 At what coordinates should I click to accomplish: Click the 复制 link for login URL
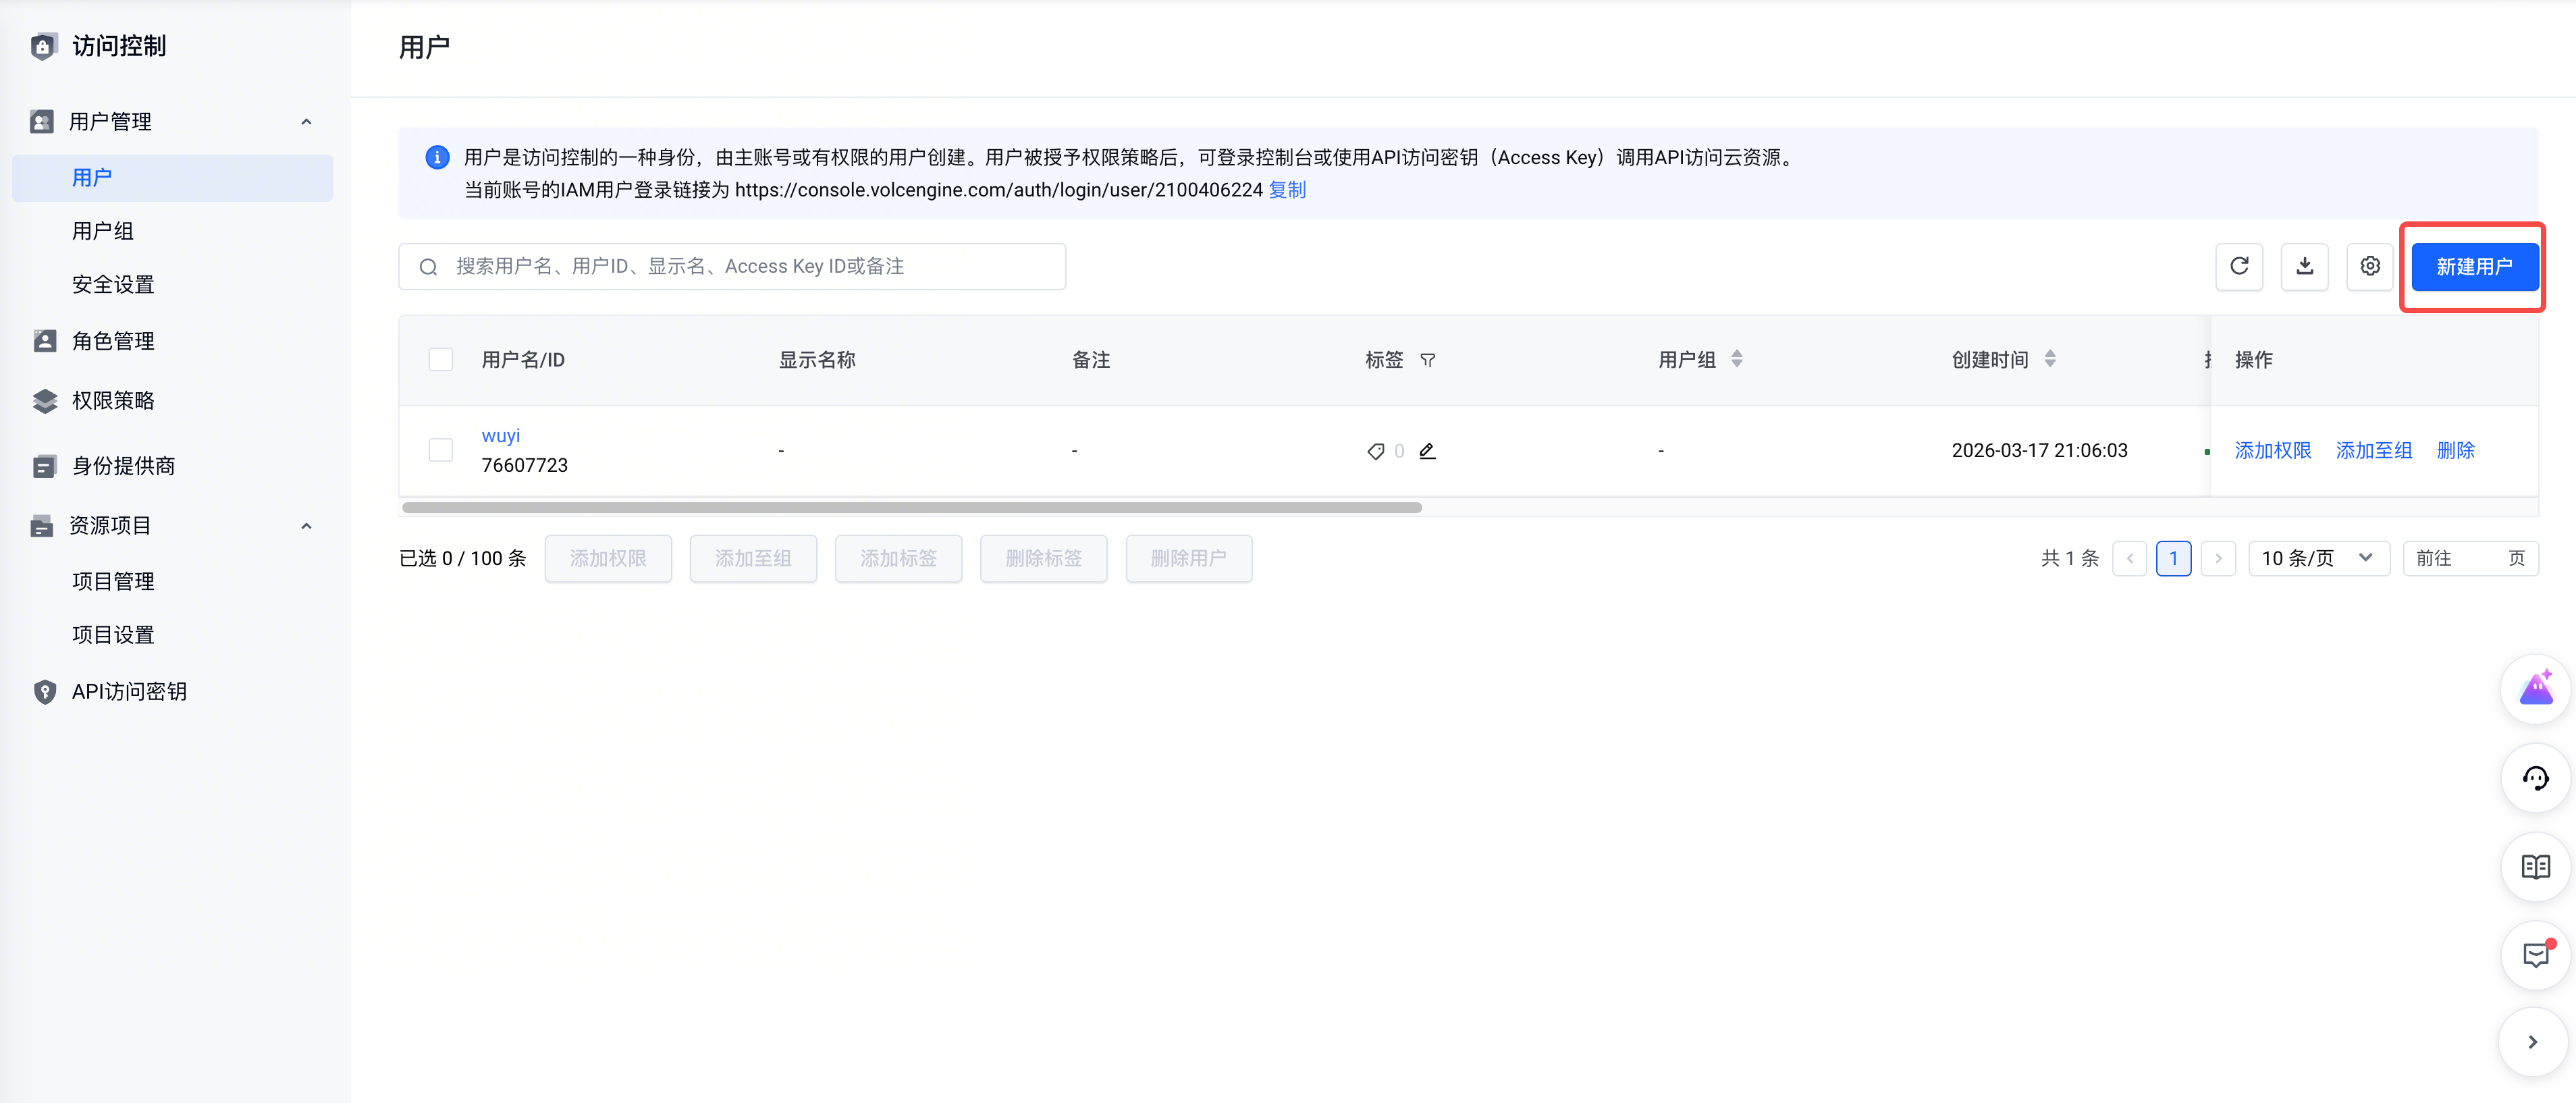(x=1287, y=190)
